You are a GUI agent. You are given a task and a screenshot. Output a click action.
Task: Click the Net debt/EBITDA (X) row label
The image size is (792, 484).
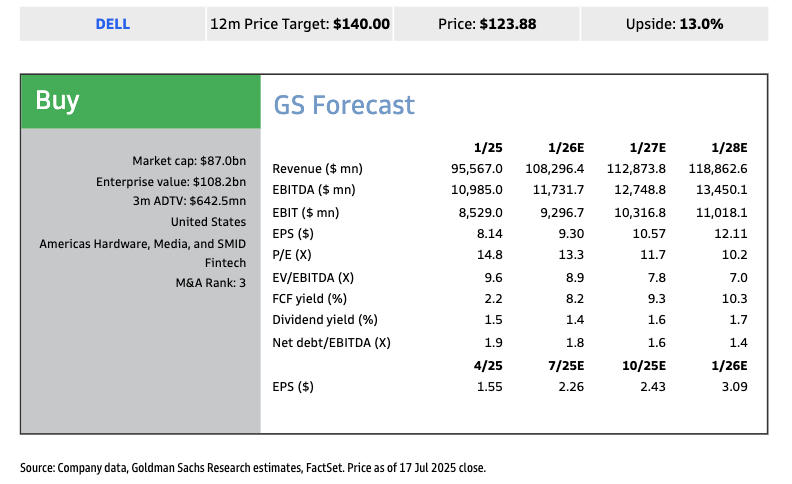331,343
